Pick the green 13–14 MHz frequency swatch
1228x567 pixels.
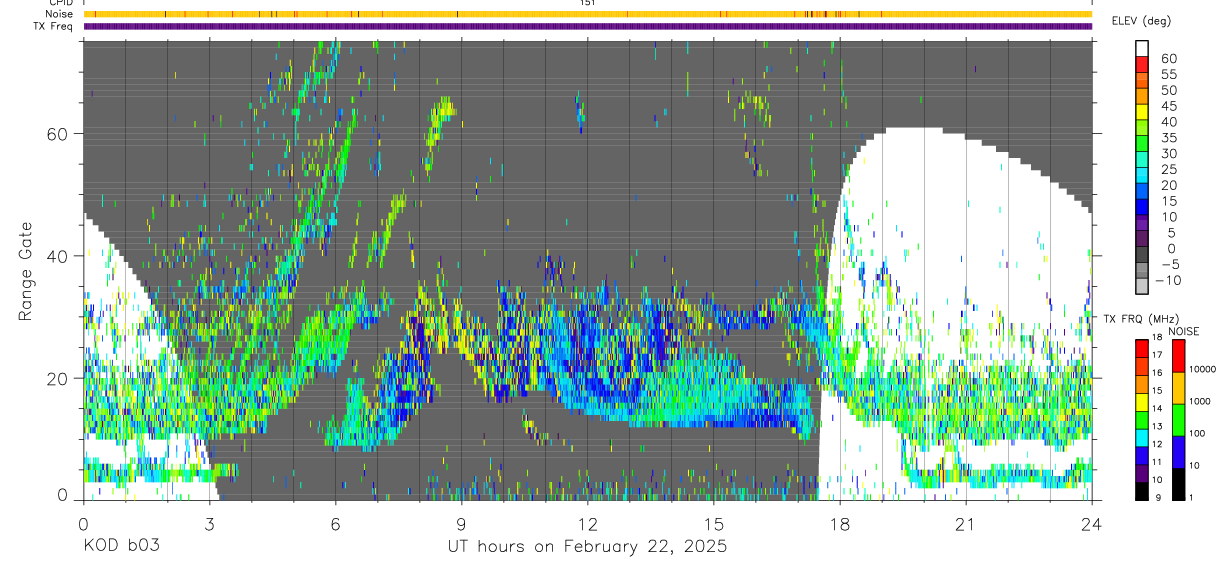tap(1142, 420)
